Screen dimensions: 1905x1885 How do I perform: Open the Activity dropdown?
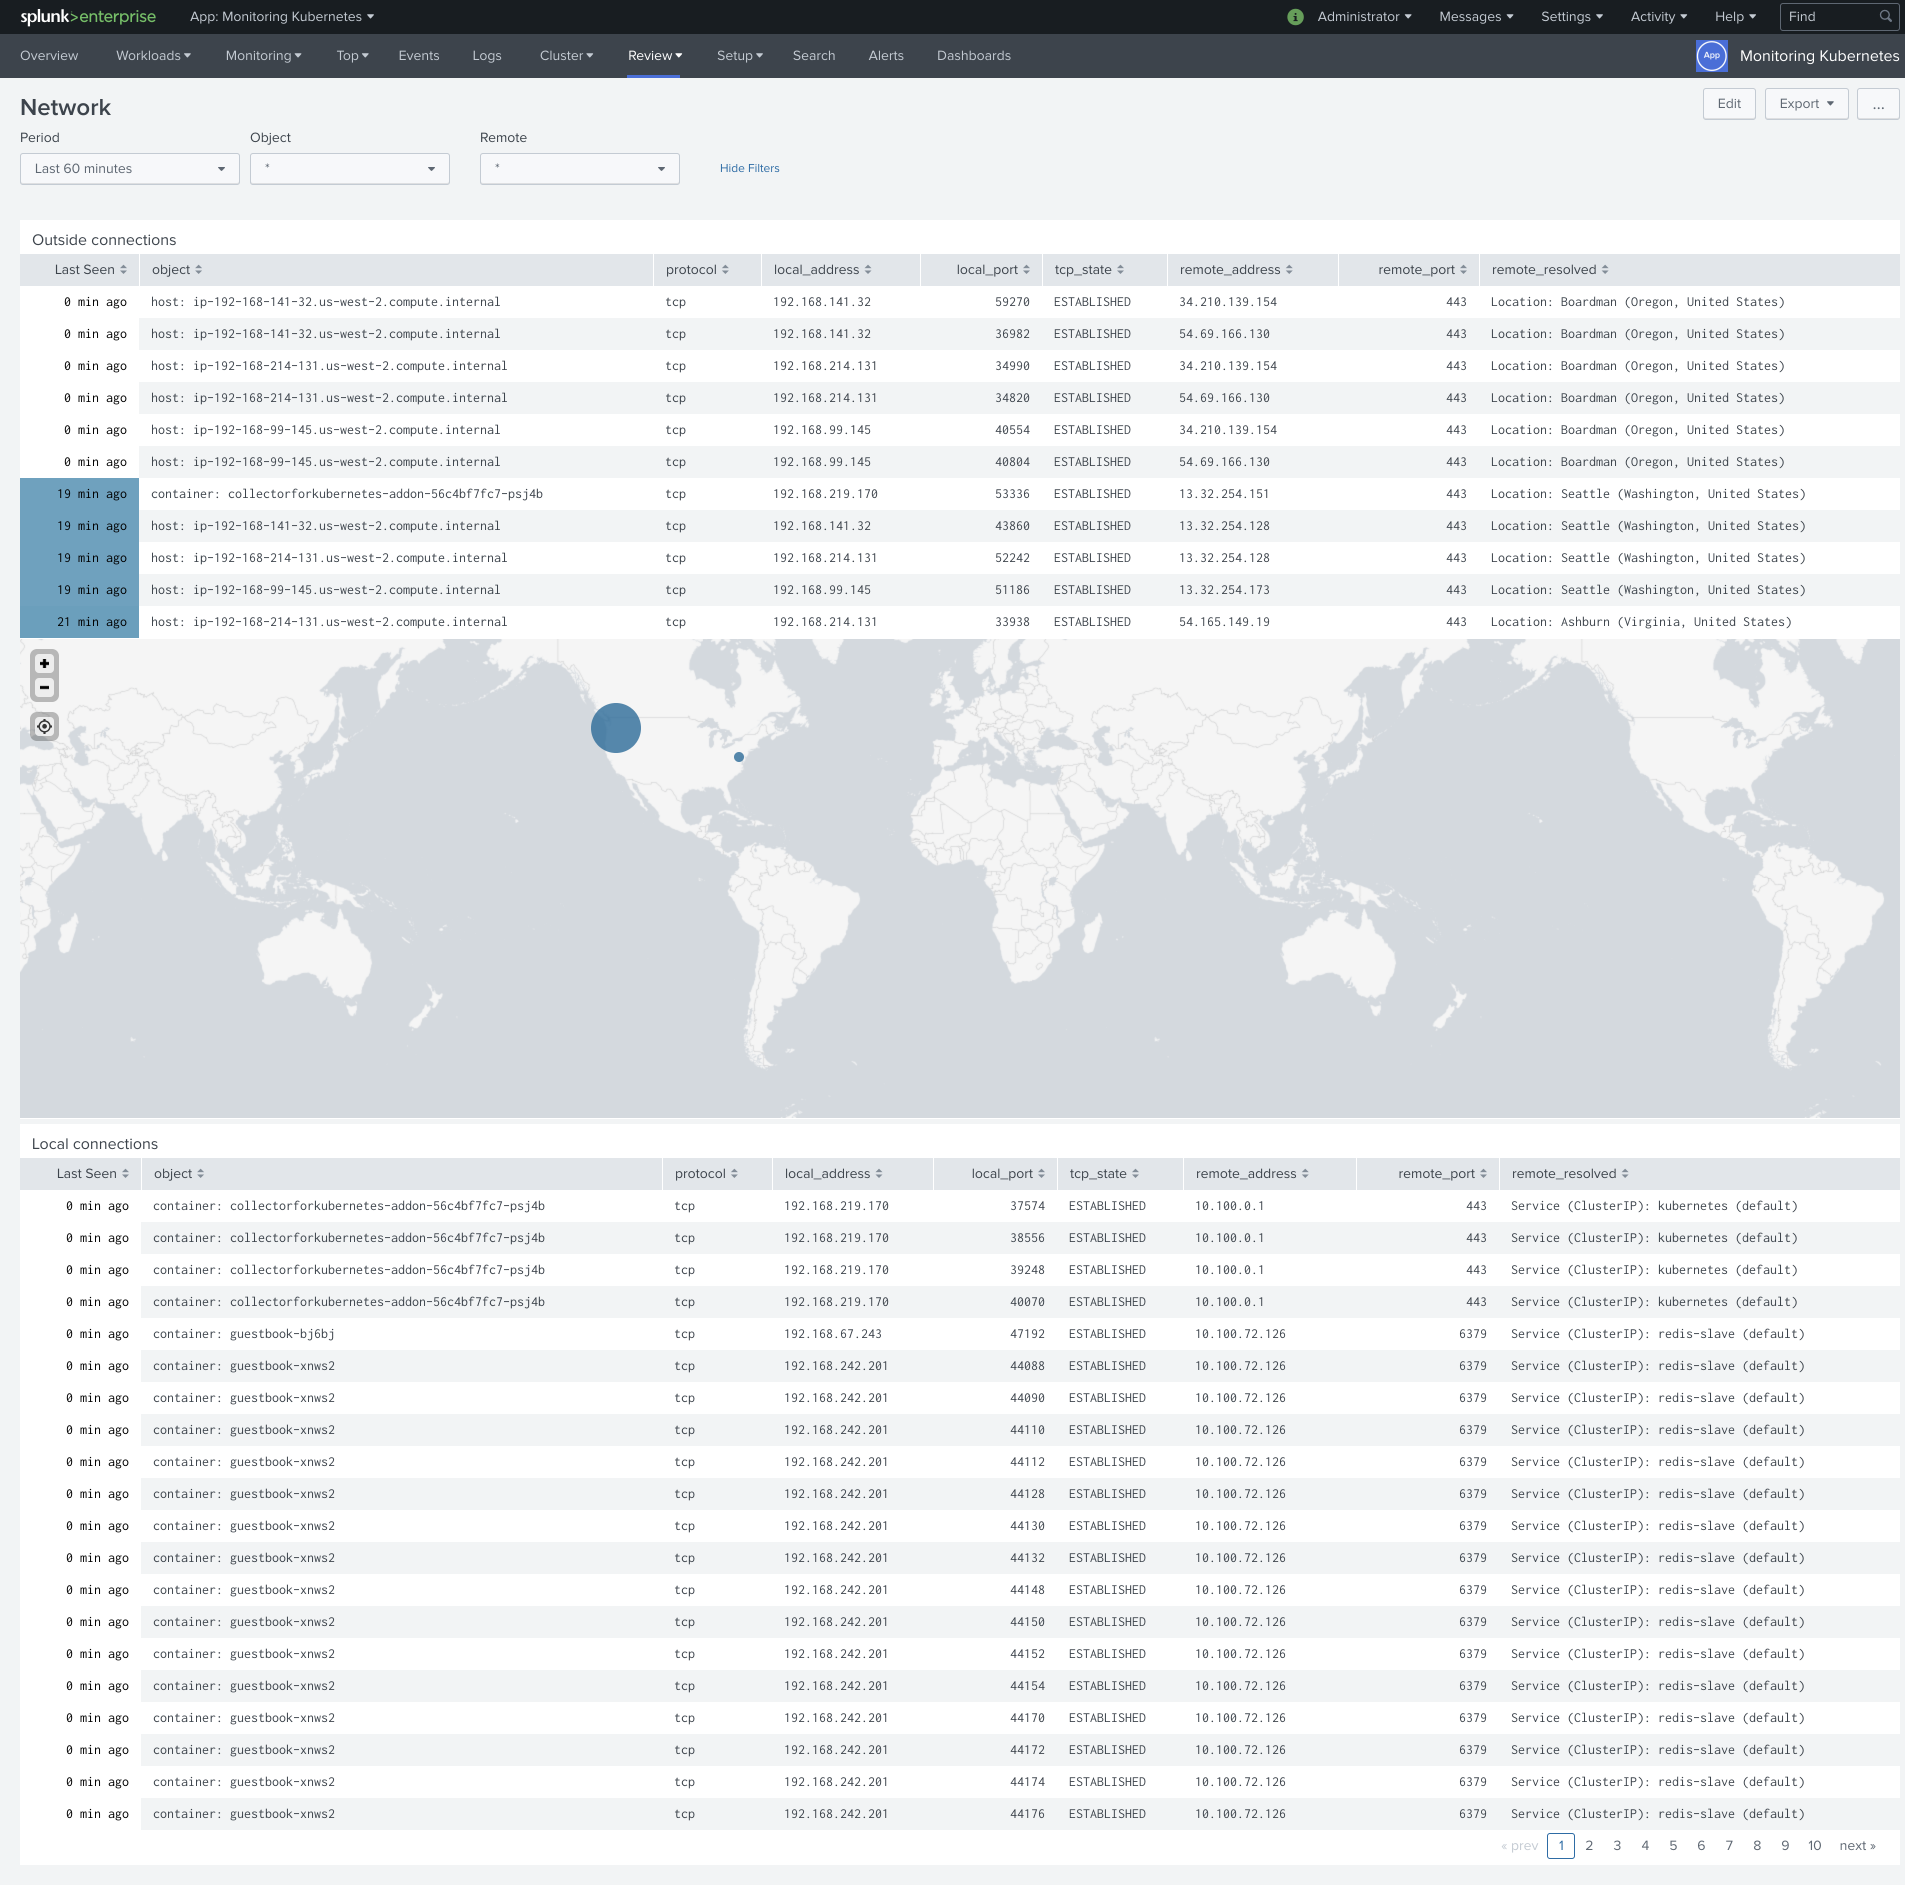(1658, 17)
